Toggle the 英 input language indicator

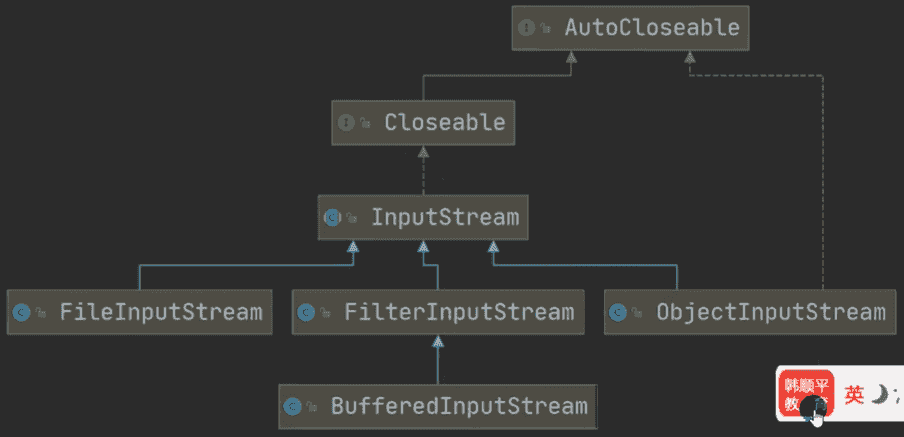(x=854, y=395)
